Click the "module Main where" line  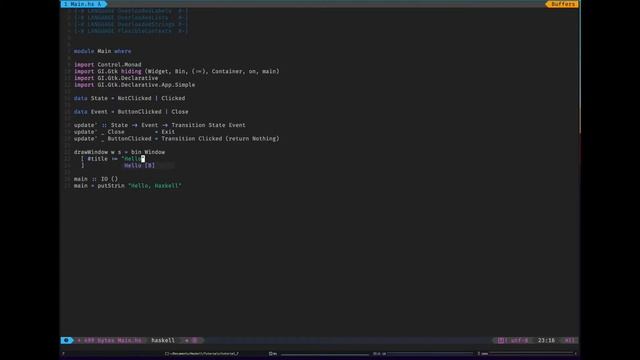pos(102,51)
